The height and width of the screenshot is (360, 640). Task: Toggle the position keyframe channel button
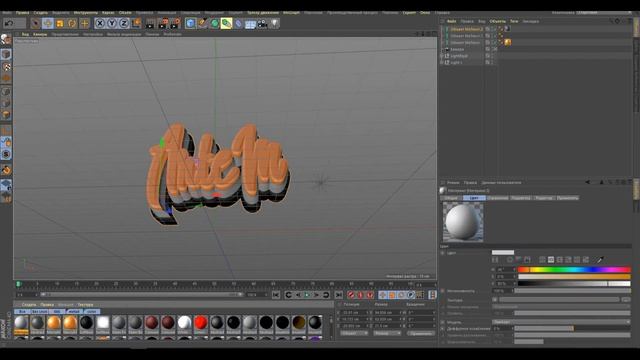coord(382,295)
